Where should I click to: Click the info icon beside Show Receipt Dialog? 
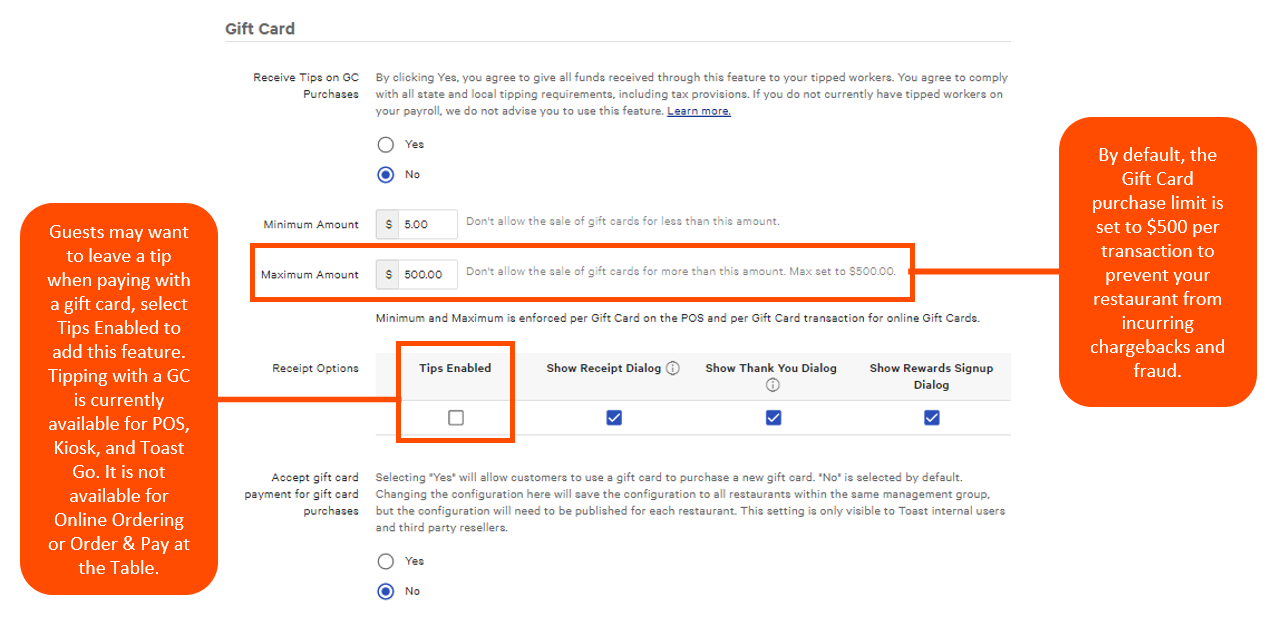673,368
